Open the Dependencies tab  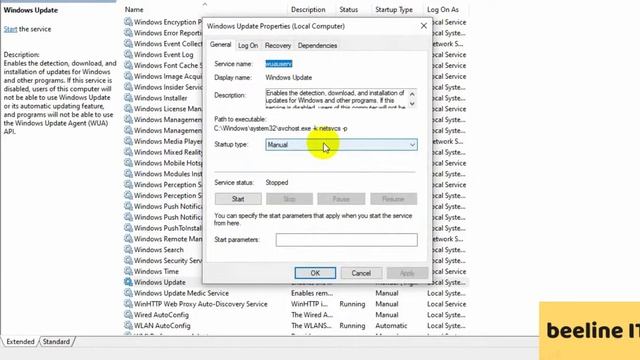coord(317,45)
